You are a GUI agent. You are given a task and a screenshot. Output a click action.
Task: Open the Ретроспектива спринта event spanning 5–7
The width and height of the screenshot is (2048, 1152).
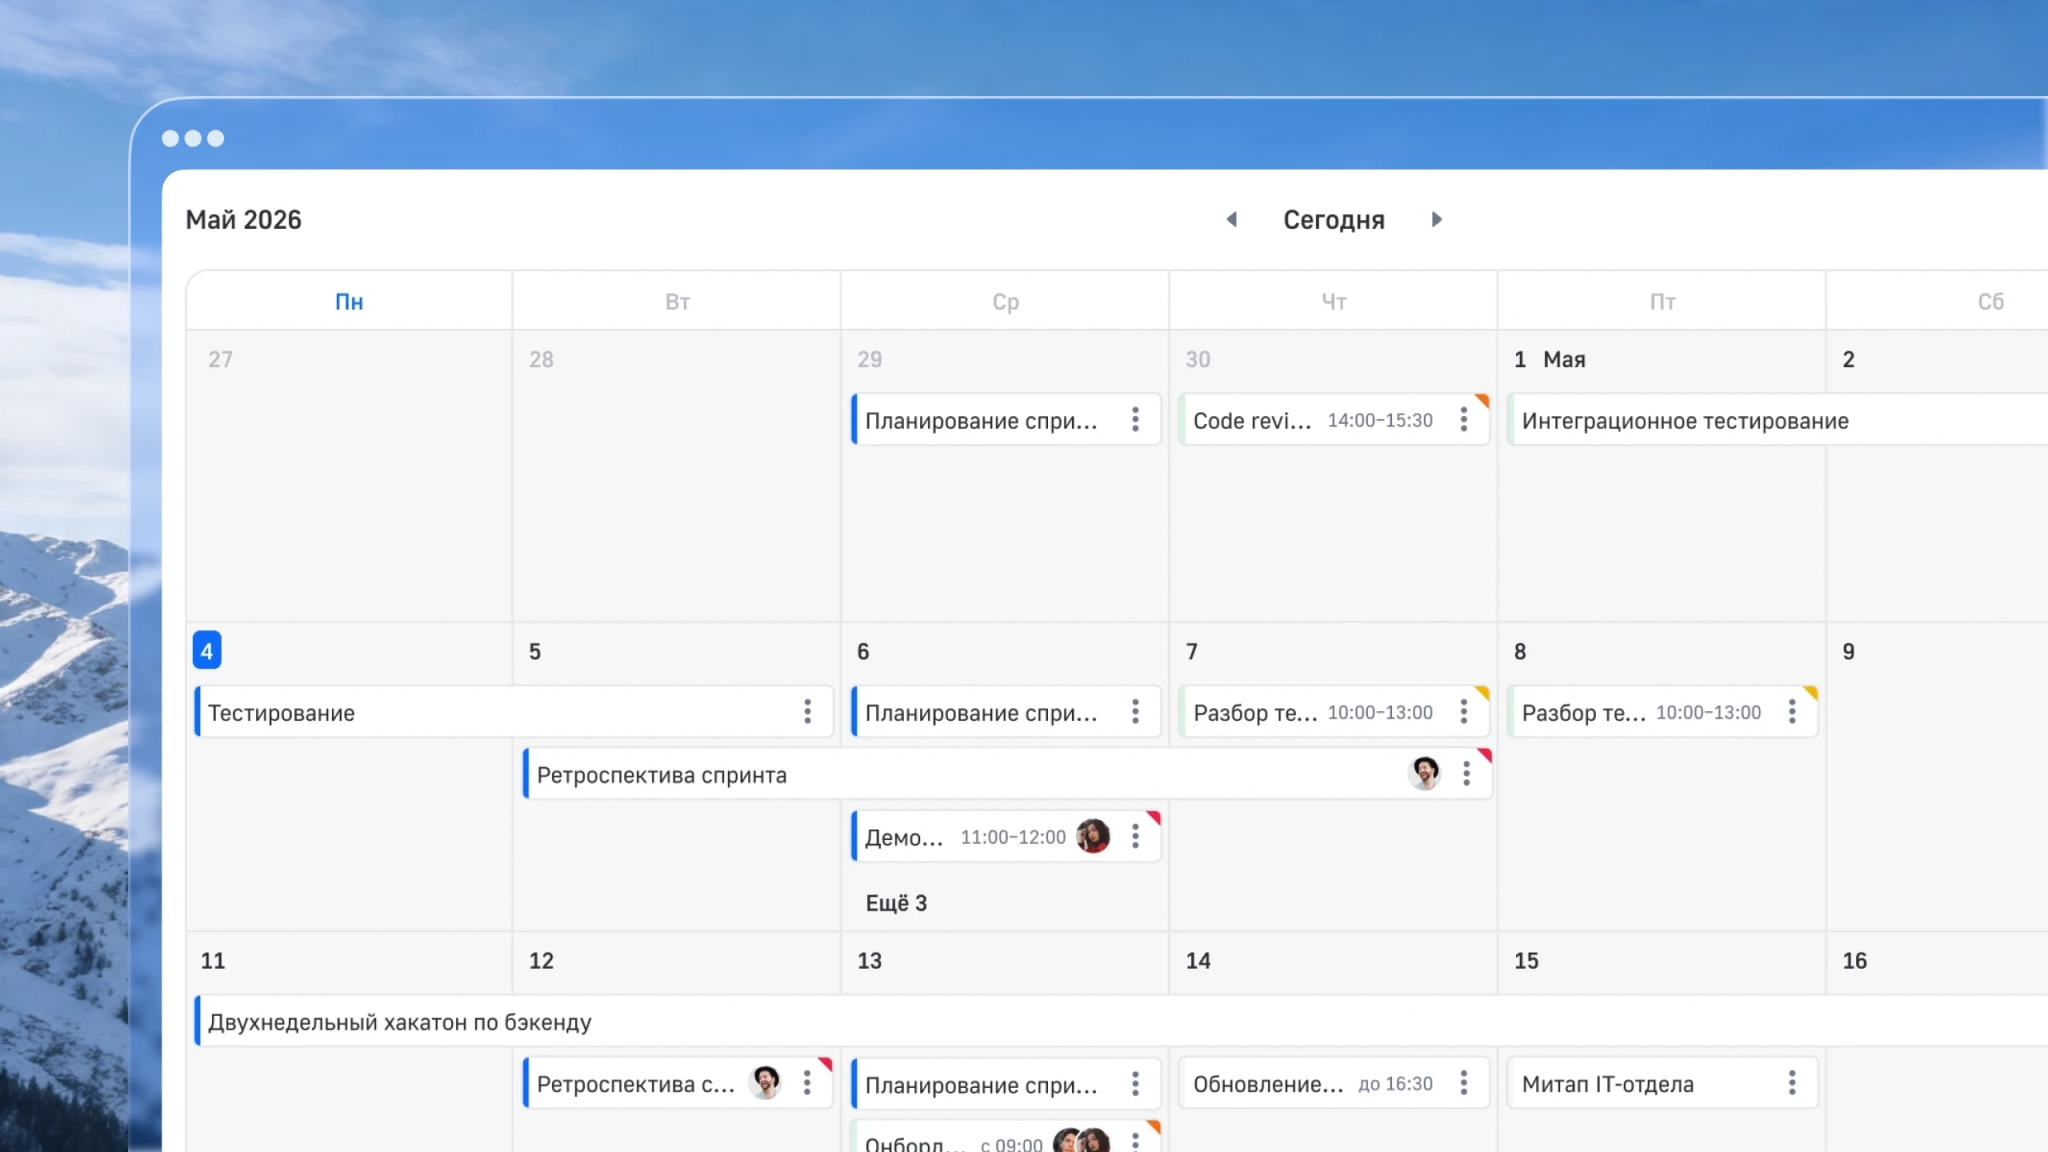(x=1008, y=773)
